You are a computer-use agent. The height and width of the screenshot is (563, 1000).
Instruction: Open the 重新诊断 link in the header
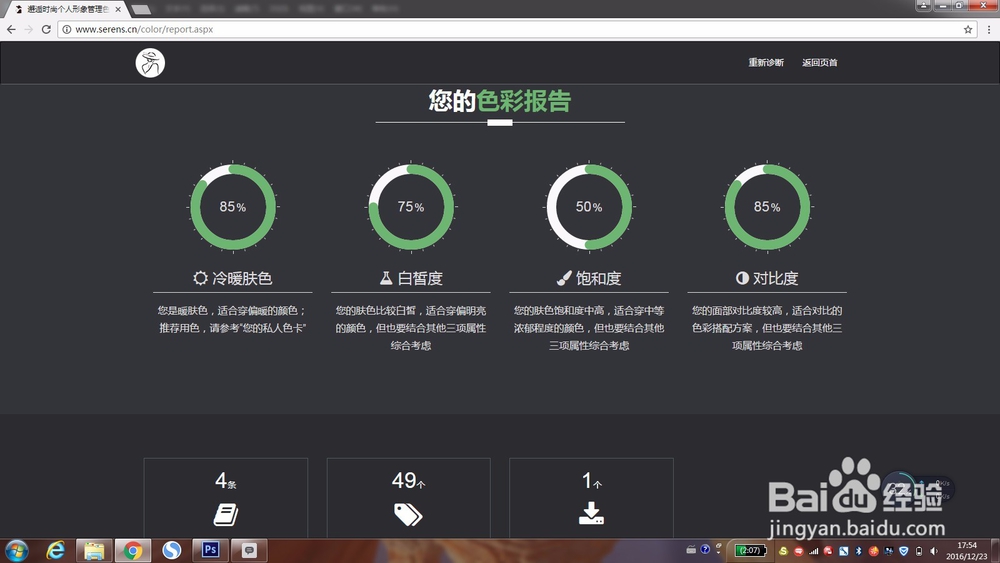[x=766, y=62]
